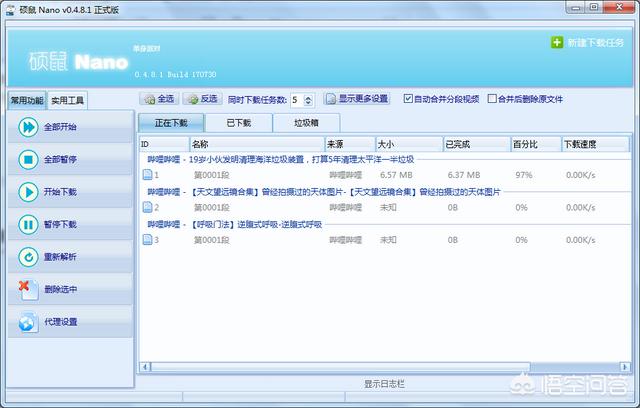Open 代理设置 (Proxy Settings) from sidebar

point(28,322)
